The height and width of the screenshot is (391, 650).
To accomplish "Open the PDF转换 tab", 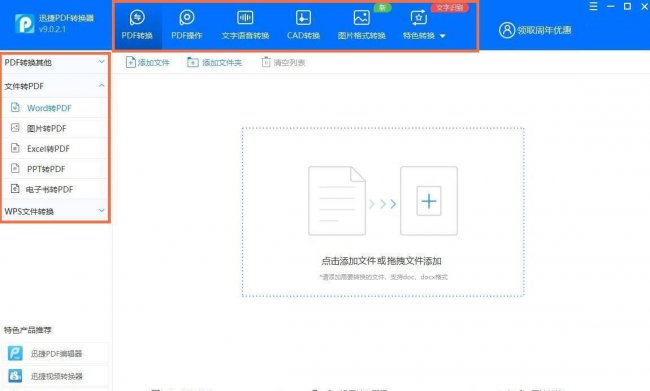I will (x=137, y=25).
